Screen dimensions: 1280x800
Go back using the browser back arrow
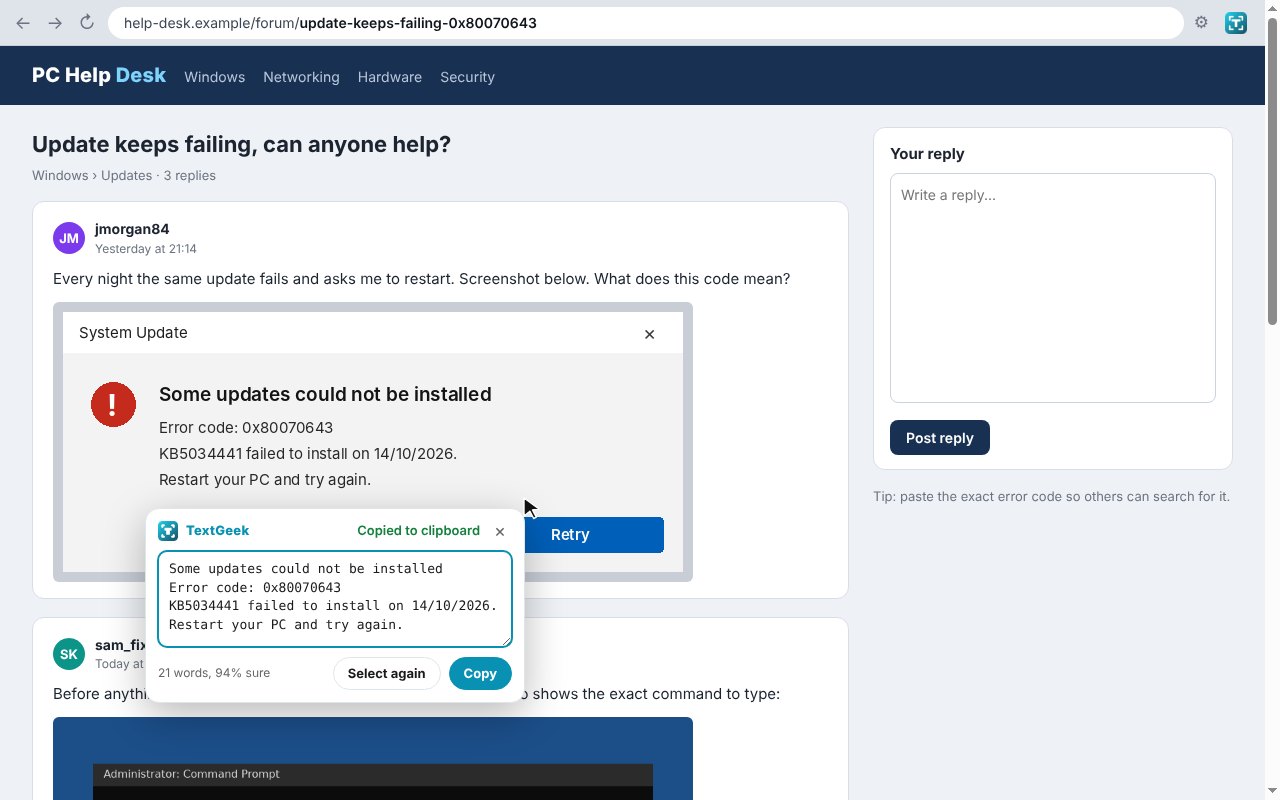pos(23,22)
